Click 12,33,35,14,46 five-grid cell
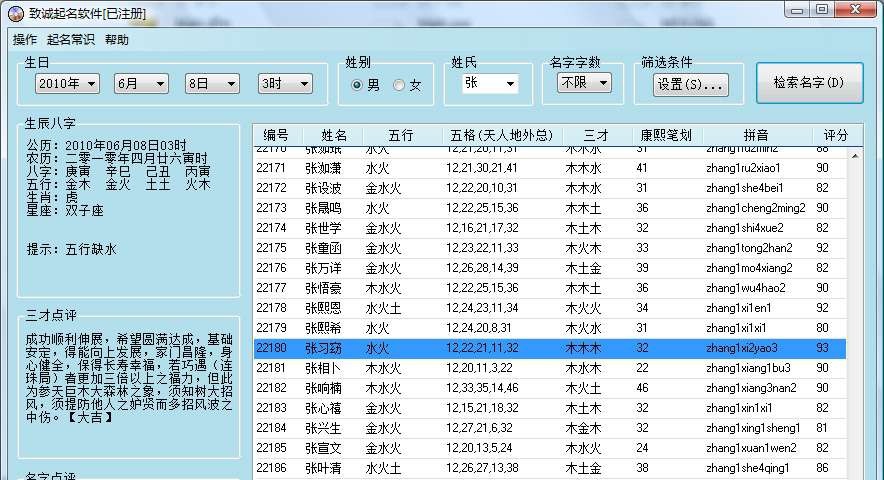Image resolution: width=884 pixels, height=480 pixels. tap(482, 388)
